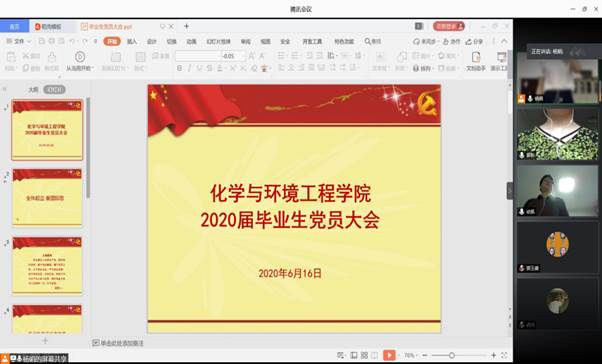Adjust the zoom slider in status bar

pyautogui.click(x=452, y=356)
